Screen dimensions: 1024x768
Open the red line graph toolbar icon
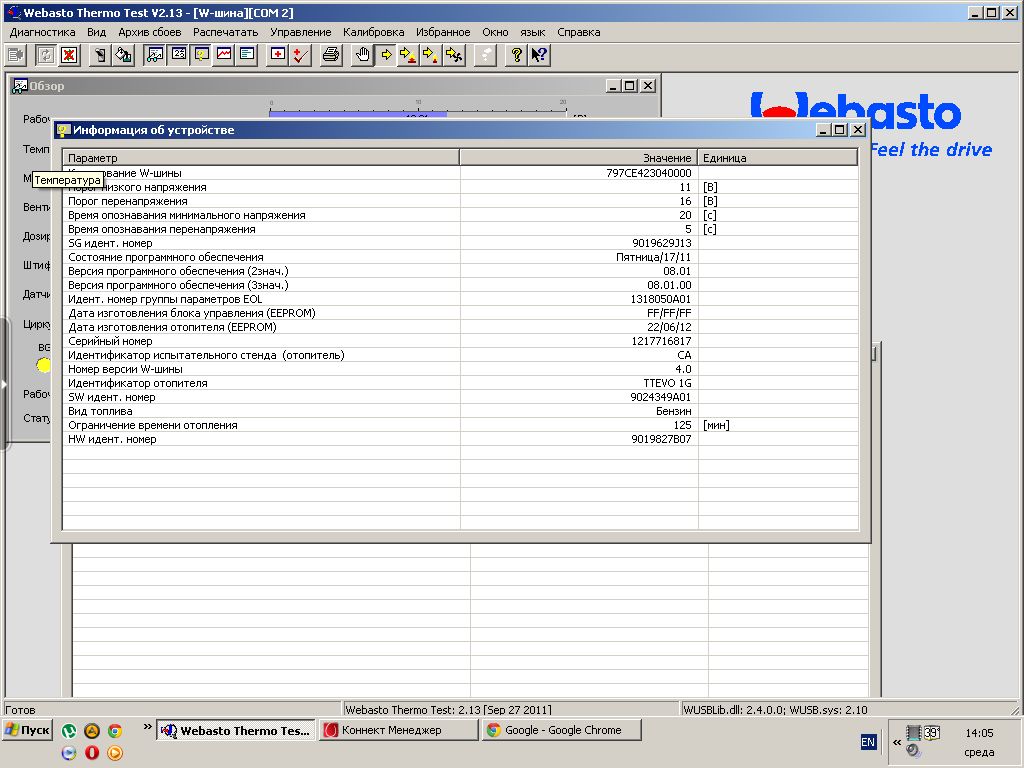[224, 56]
